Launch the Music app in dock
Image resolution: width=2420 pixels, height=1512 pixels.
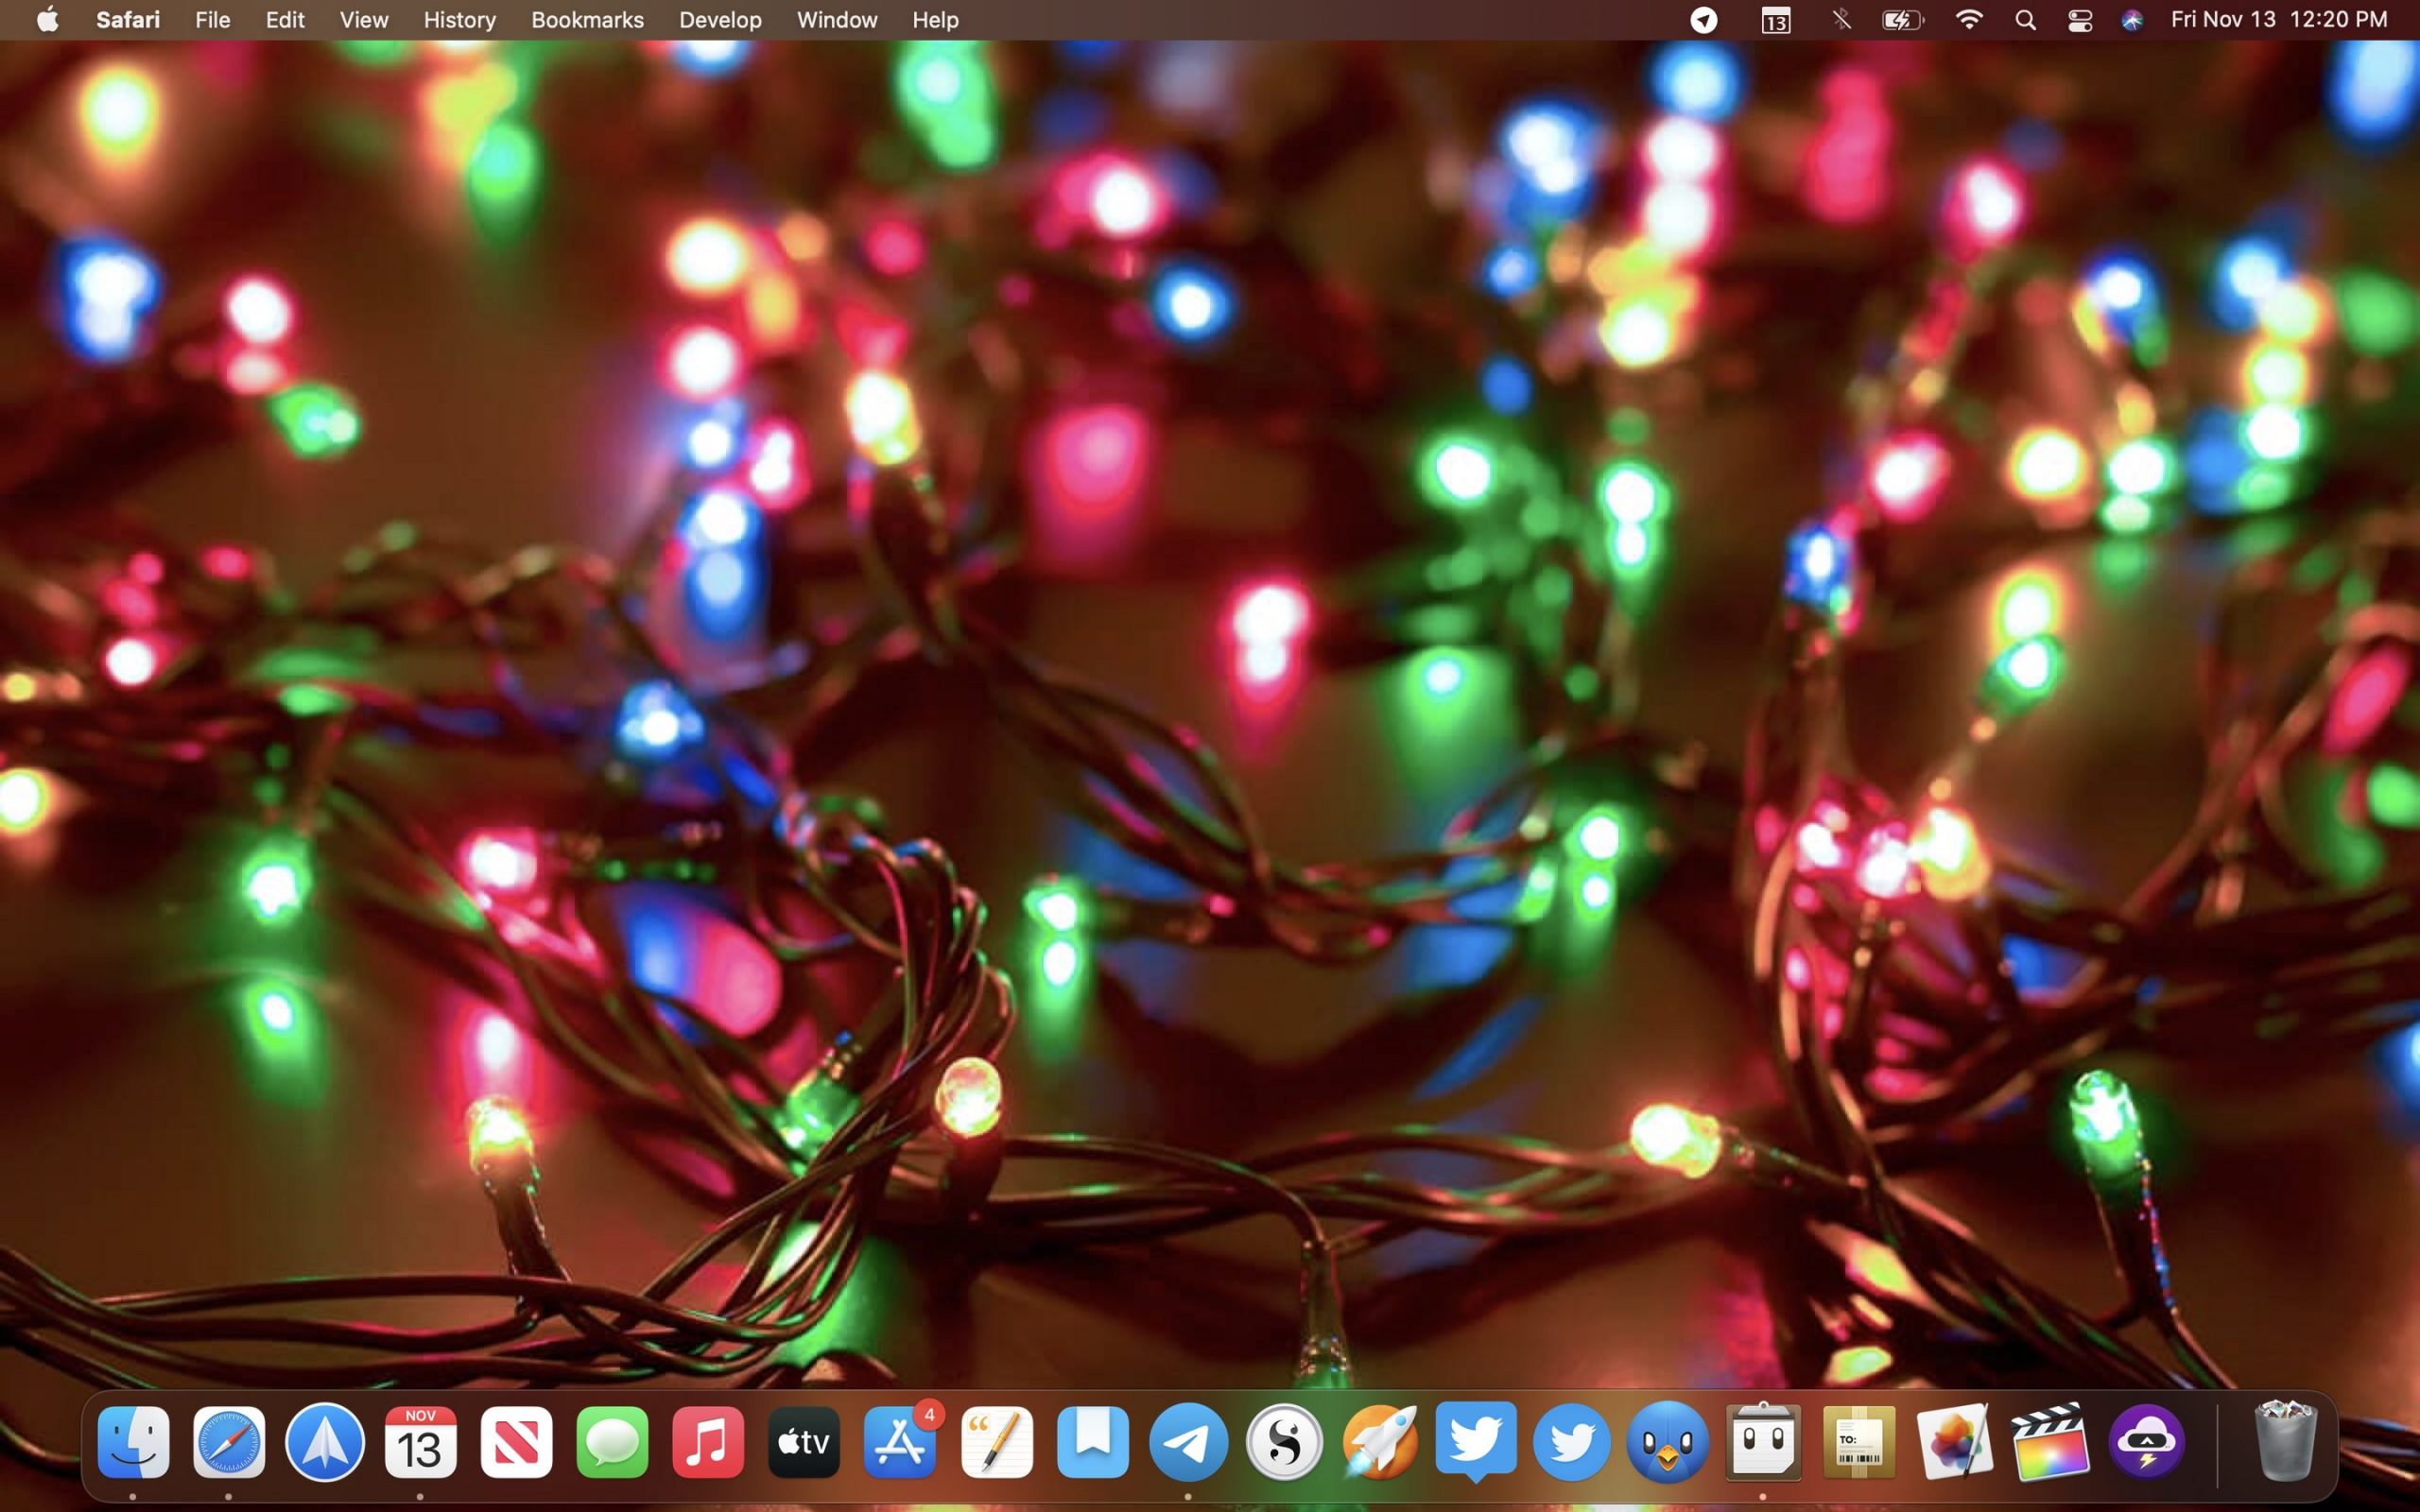[709, 1442]
